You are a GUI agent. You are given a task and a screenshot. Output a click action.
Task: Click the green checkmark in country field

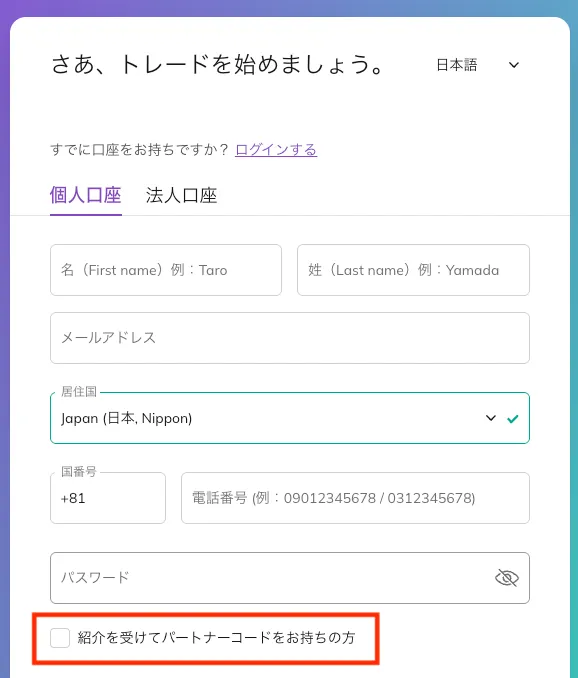513,419
